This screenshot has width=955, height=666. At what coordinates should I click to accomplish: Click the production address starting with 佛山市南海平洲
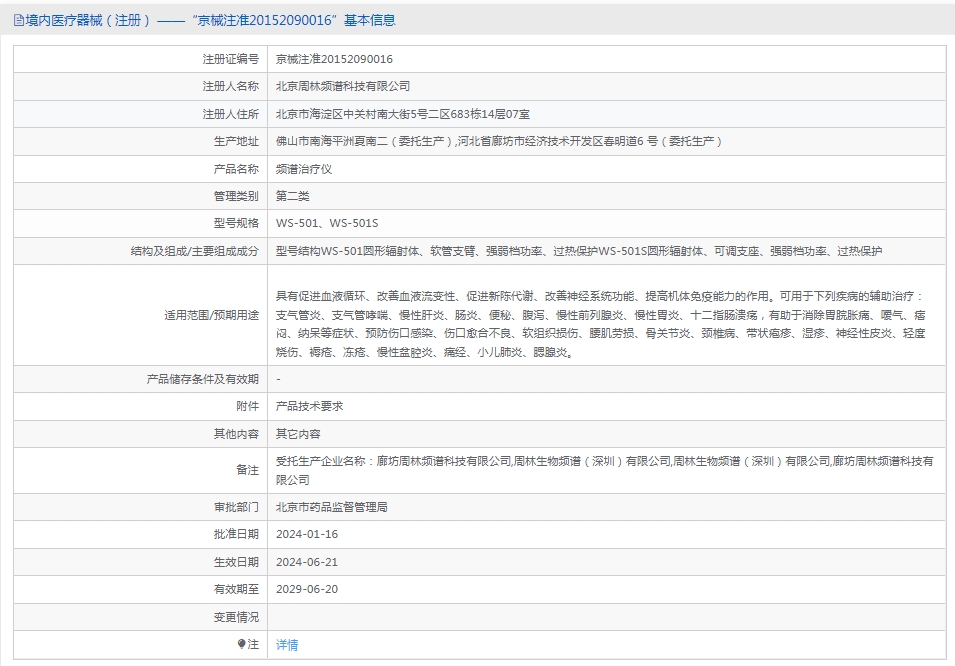[499, 141]
